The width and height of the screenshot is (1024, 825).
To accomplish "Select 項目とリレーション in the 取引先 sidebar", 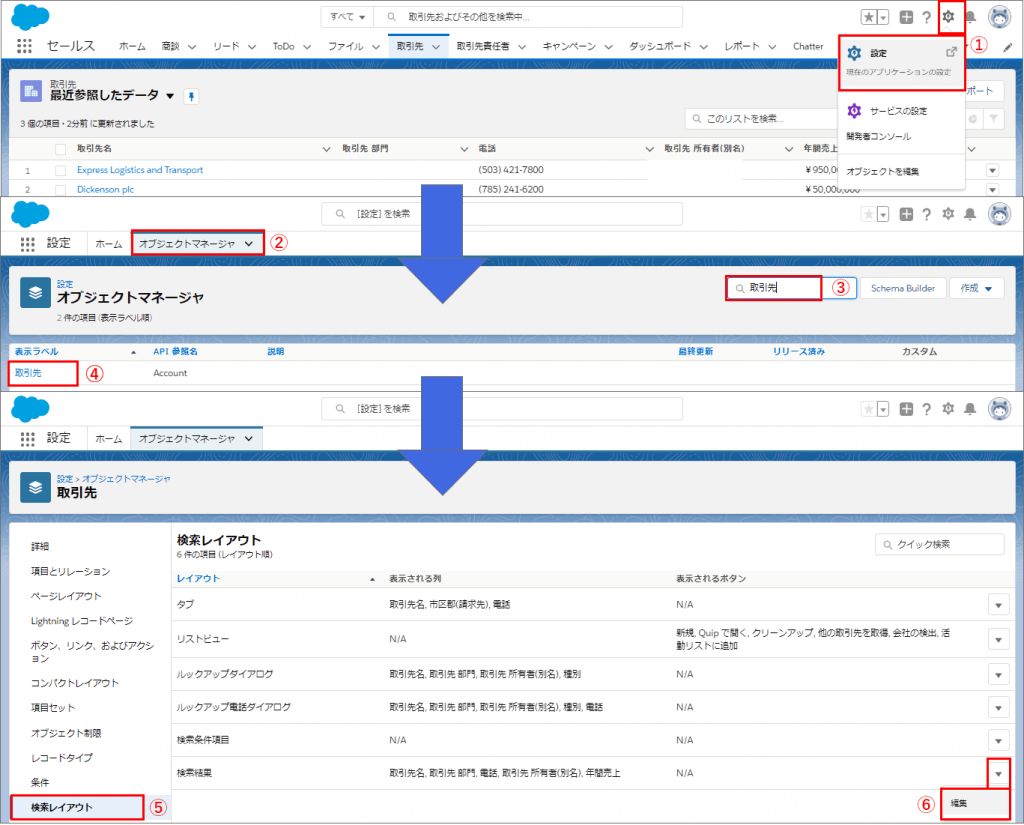I will 71,572.
